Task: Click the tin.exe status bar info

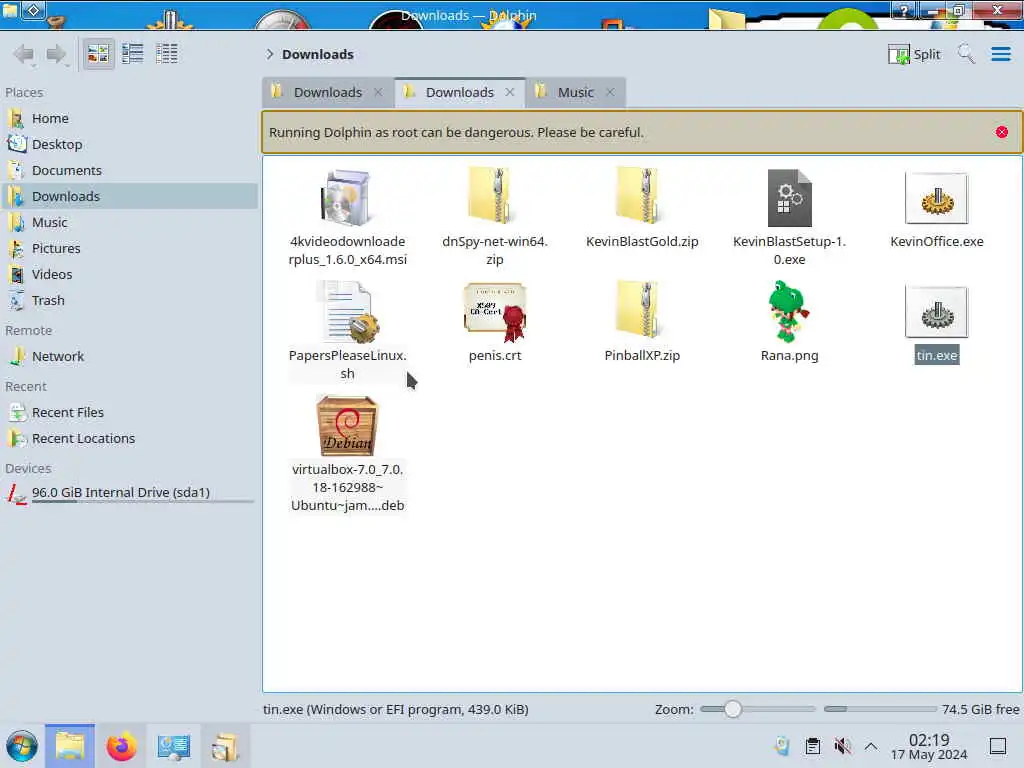Action: (x=396, y=709)
